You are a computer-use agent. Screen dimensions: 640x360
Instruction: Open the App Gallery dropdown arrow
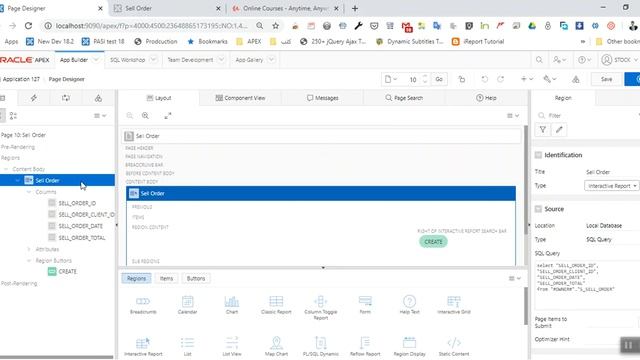[x=271, y=60]
